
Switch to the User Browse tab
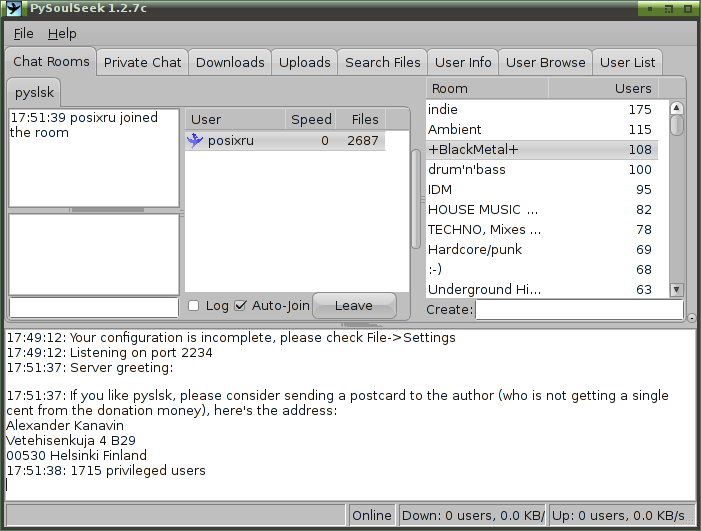point(545,62)
